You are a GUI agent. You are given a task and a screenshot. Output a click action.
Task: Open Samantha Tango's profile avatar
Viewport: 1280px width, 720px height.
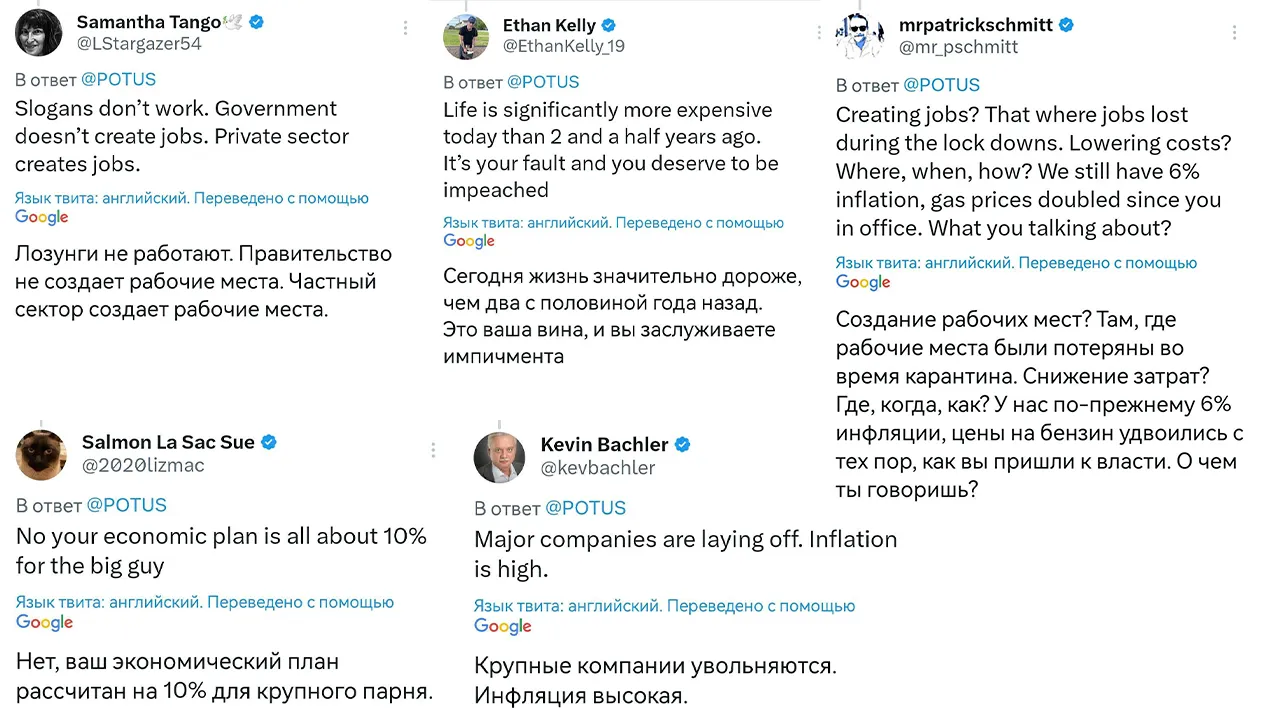(39, 31)
